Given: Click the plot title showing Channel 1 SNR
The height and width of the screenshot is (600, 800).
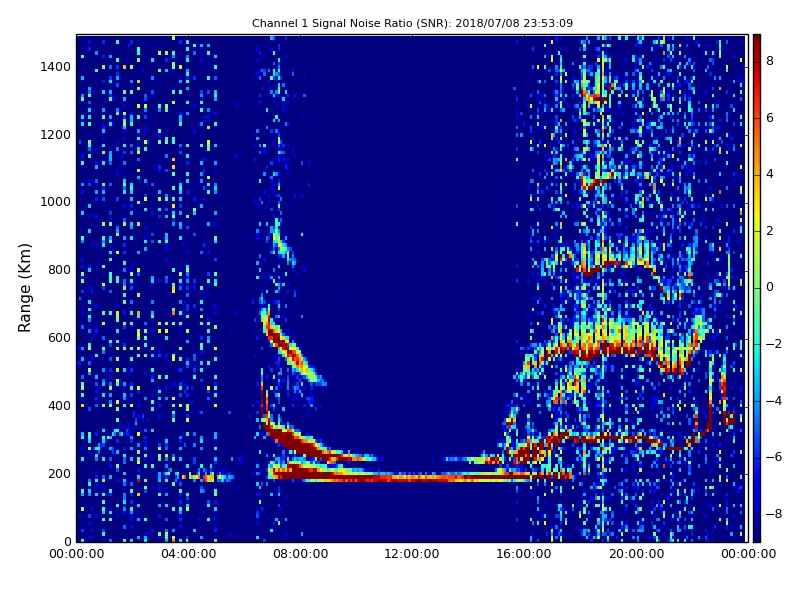Looking at the screenshot, I should [x=412, y=23].
